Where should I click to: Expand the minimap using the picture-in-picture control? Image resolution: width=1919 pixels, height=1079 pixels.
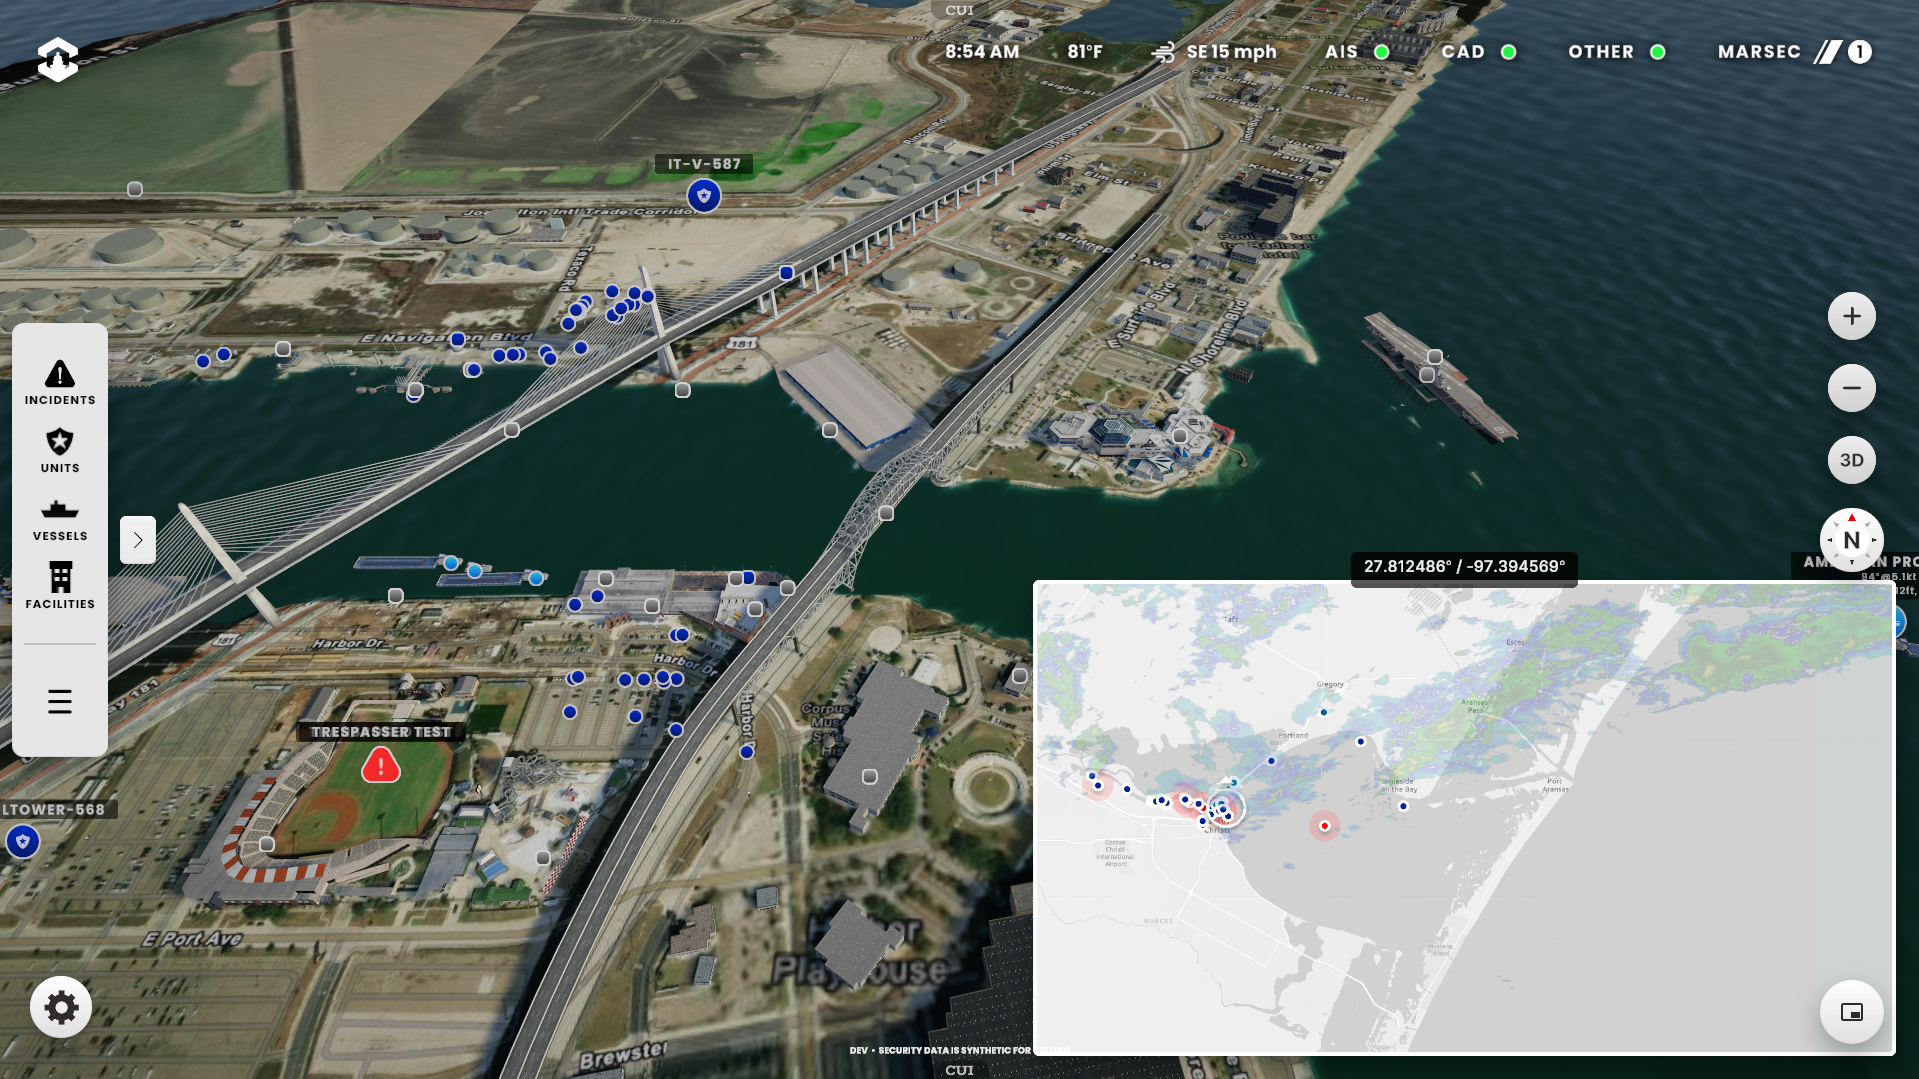[1851, 1011]
